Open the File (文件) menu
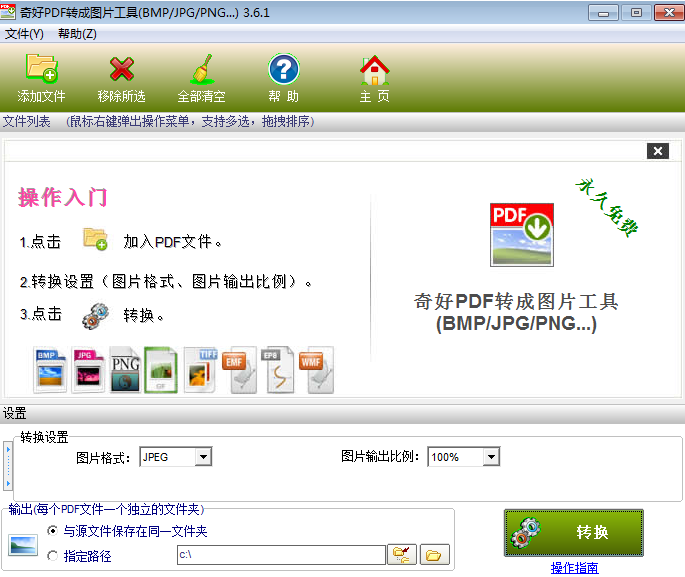Image resolution: width=685 pixels, height=577 pixels. (x=24, y=34)
